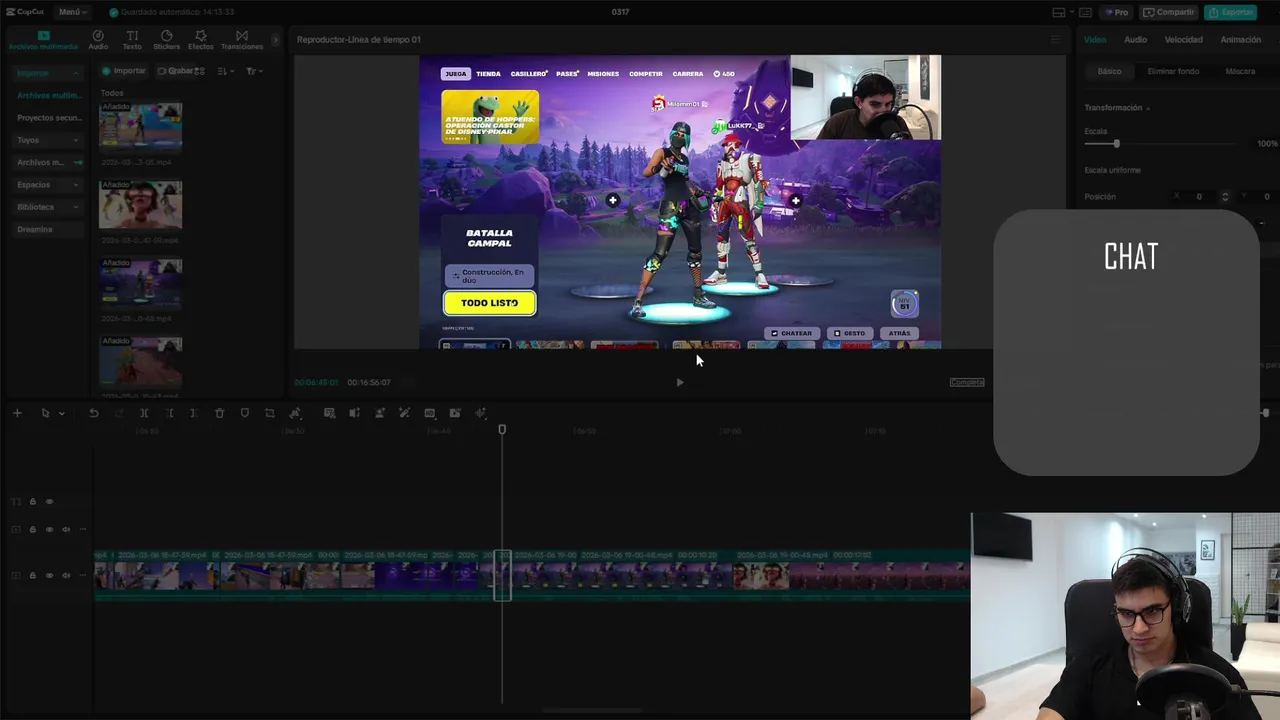Image resolution: width=1280 pixels, height=720 pixels.
Task: Open the media sort dropdown
Action: pyautogui.click(x=225, y=71)
